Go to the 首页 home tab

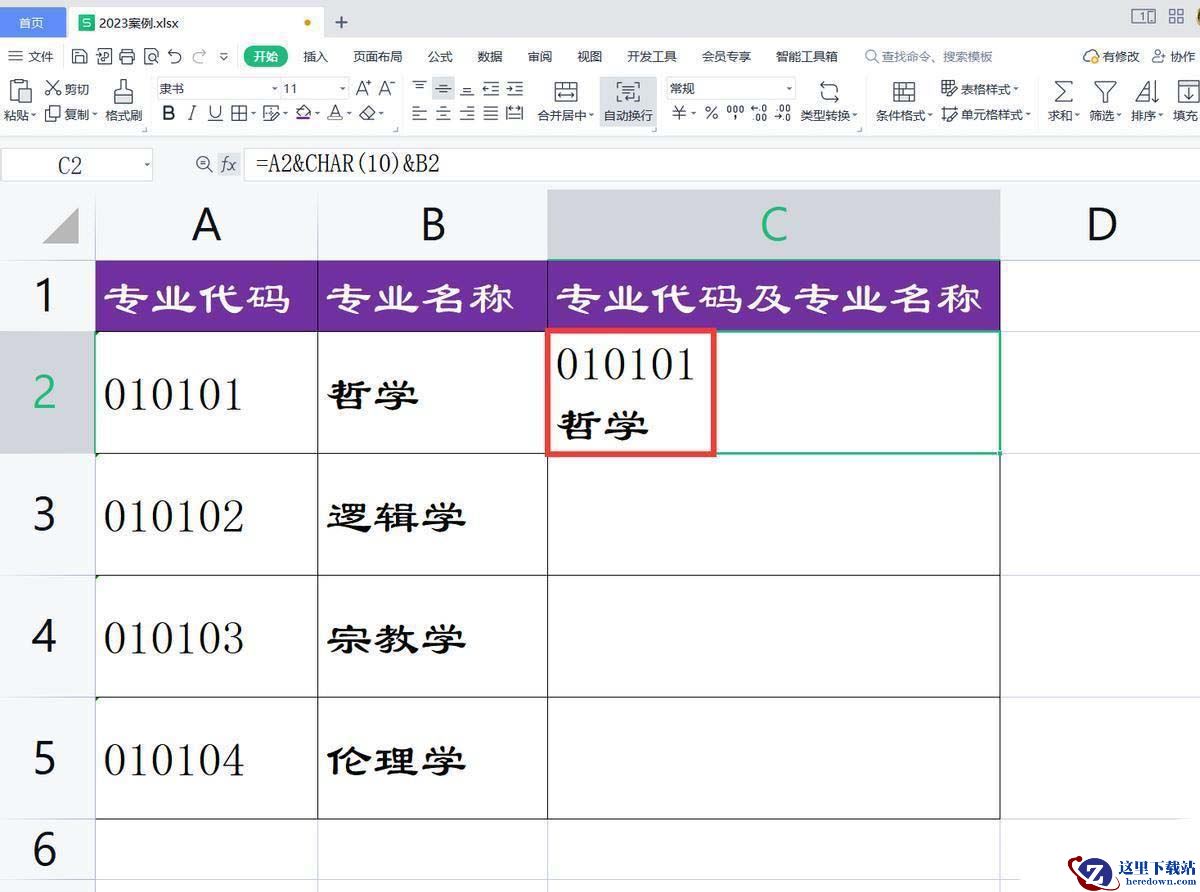pyautogui.click(x=32, y=22)
